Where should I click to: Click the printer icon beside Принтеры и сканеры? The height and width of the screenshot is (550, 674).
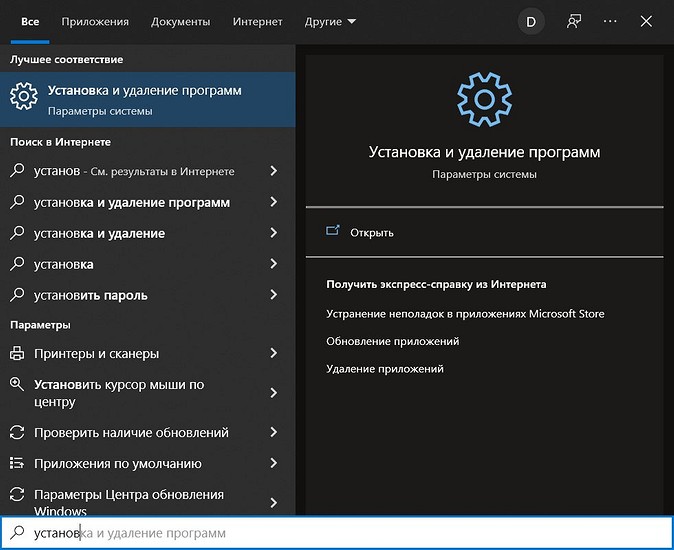(x=17, y=353)
